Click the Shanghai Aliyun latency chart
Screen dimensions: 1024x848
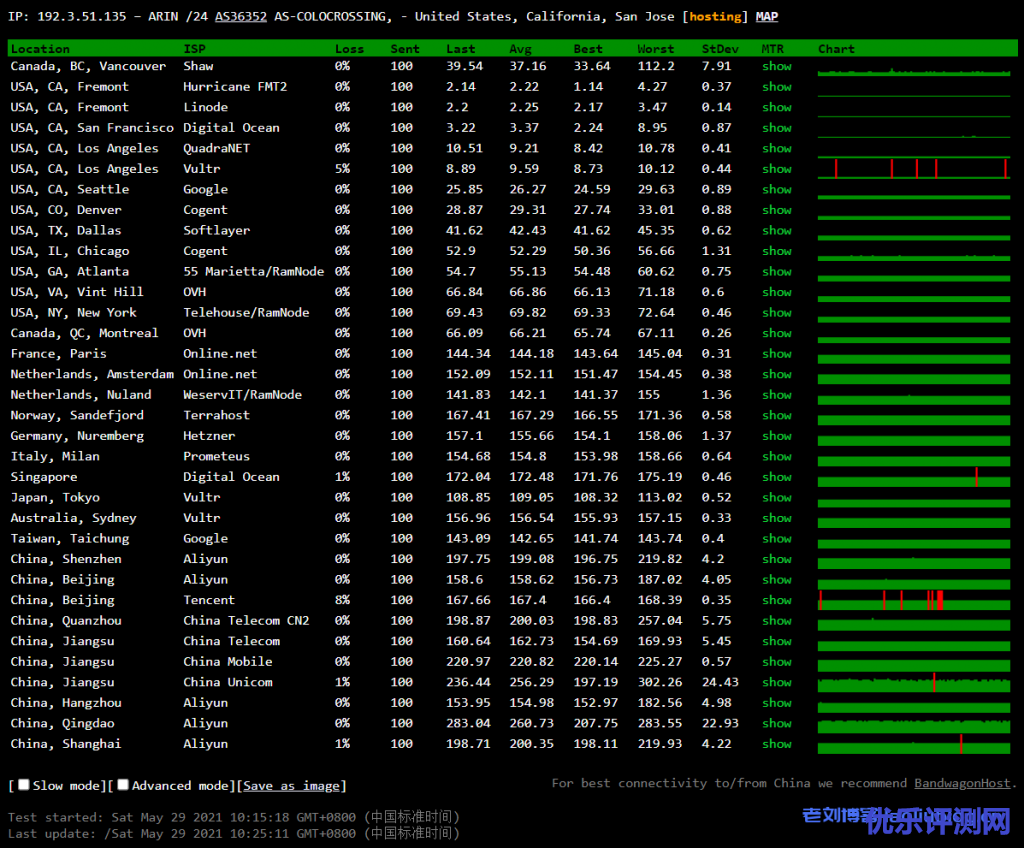(x=913, y=744)
